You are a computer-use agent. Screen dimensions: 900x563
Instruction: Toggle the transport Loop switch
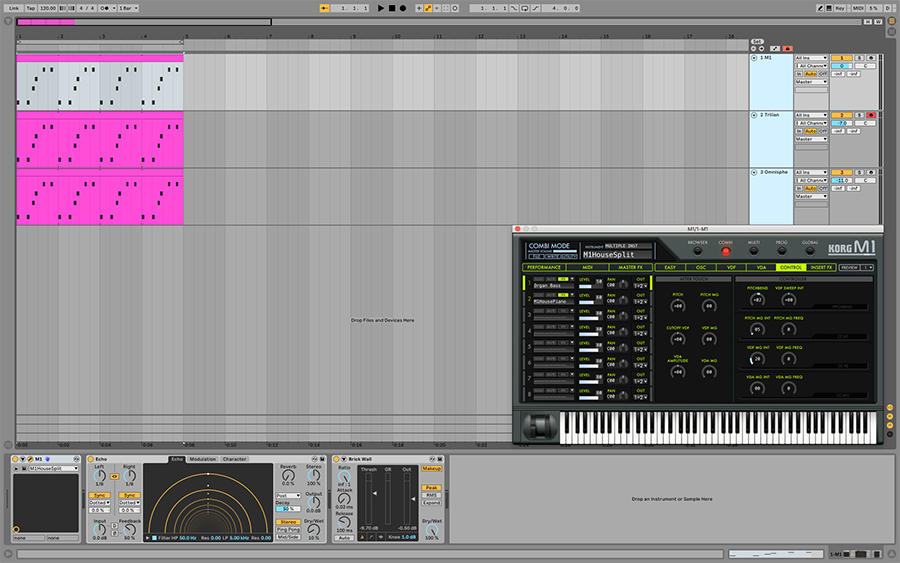[525, 8]
